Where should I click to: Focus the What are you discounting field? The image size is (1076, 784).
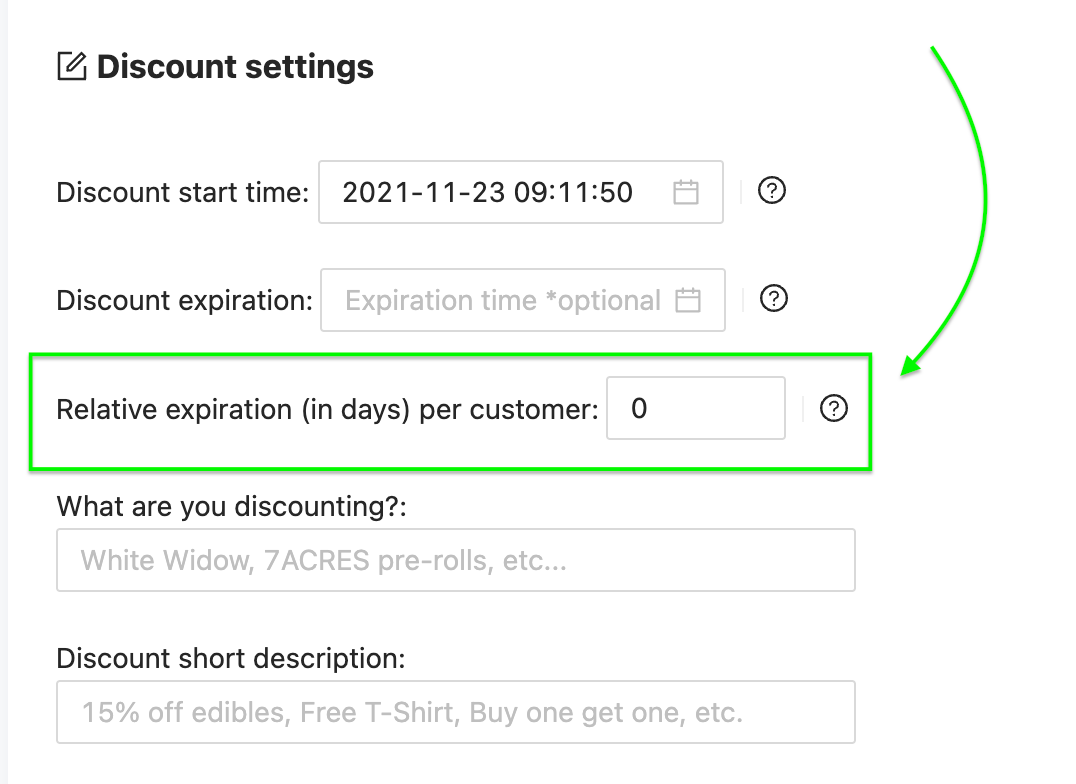point(456,560)
